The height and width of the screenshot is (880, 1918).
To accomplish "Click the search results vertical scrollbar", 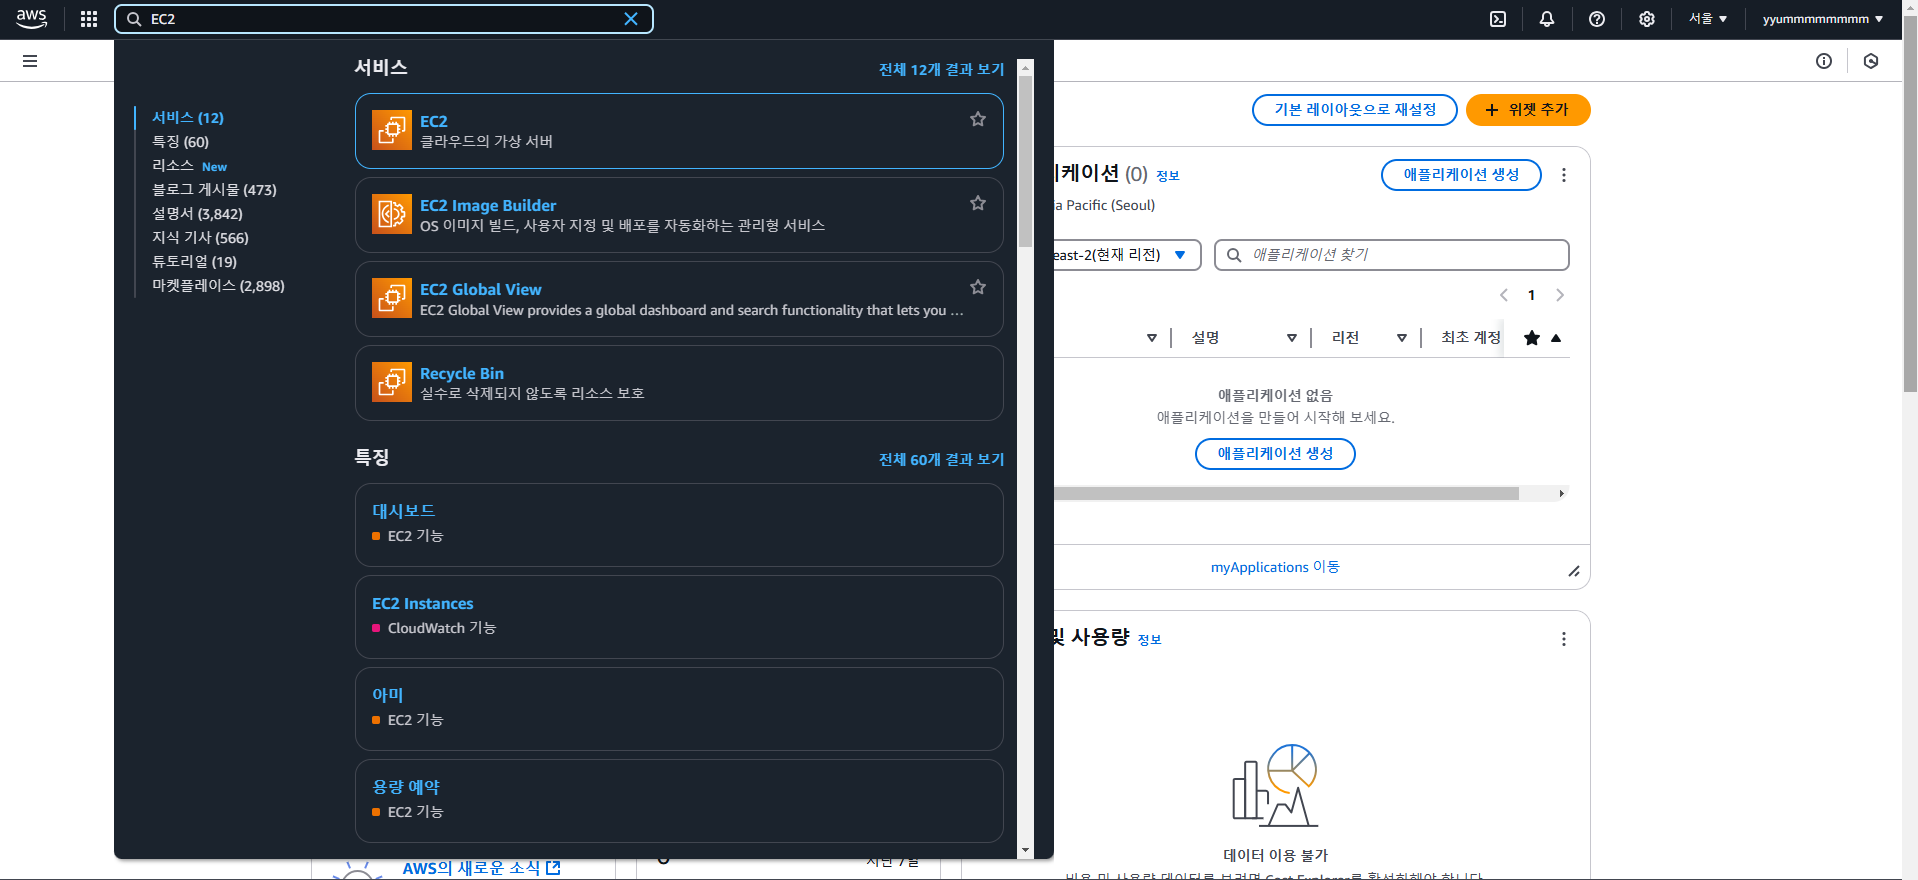I will coord(1025,162).
